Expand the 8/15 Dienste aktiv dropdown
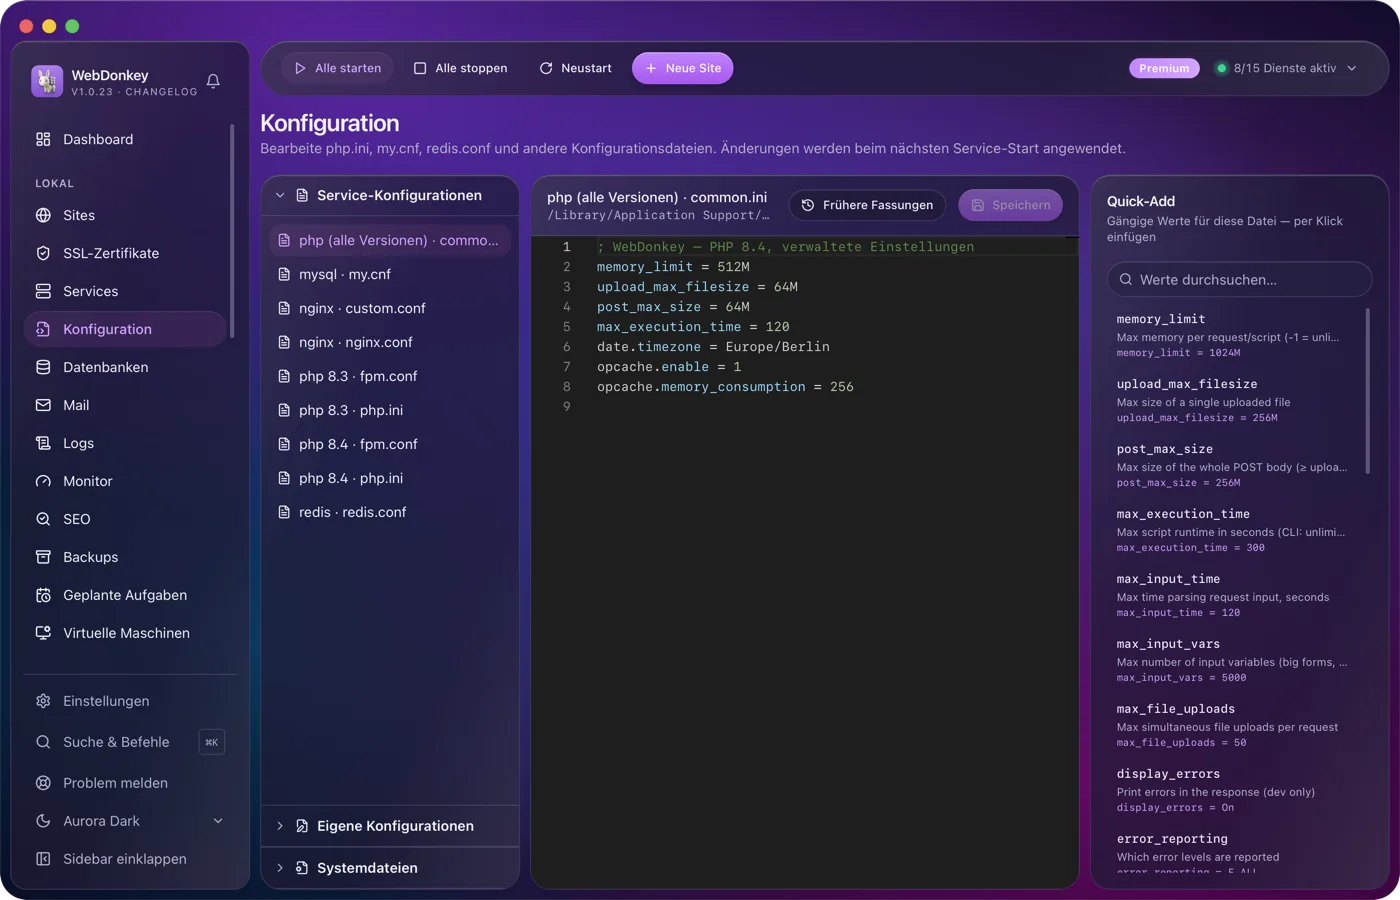Screen dimensions: 1400x900 (1286, 68)
